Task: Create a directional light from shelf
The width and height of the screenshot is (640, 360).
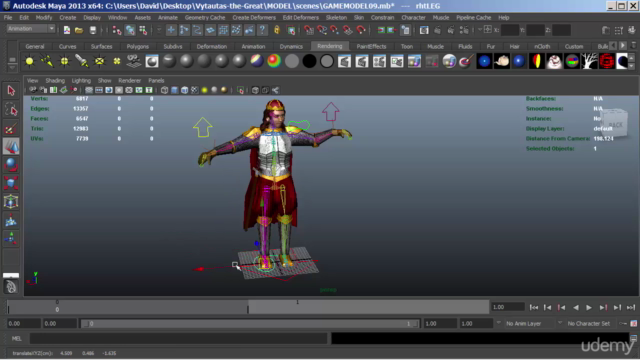Action: coord(47,61)
